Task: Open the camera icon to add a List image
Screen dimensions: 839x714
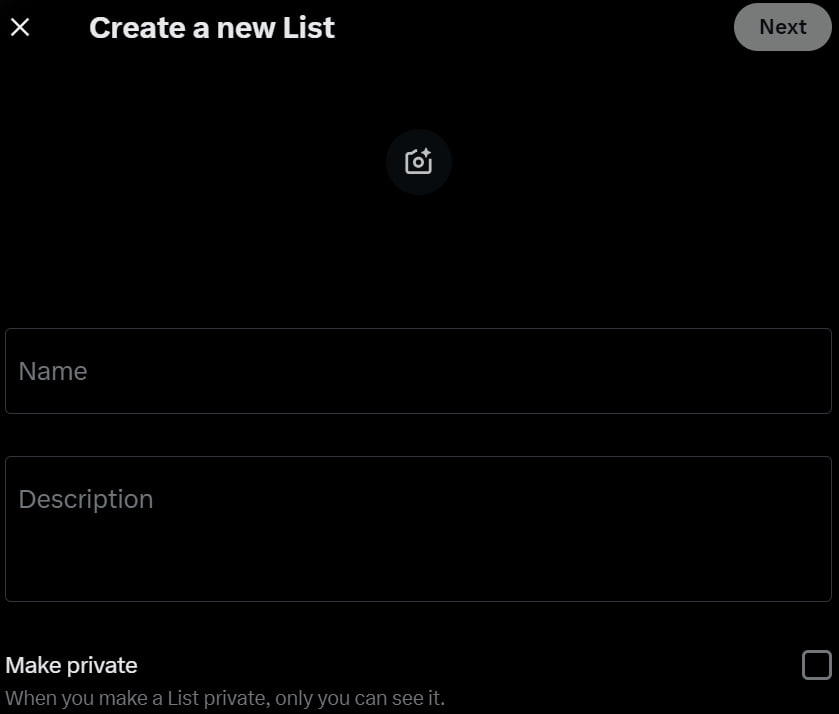Action: 418,161
